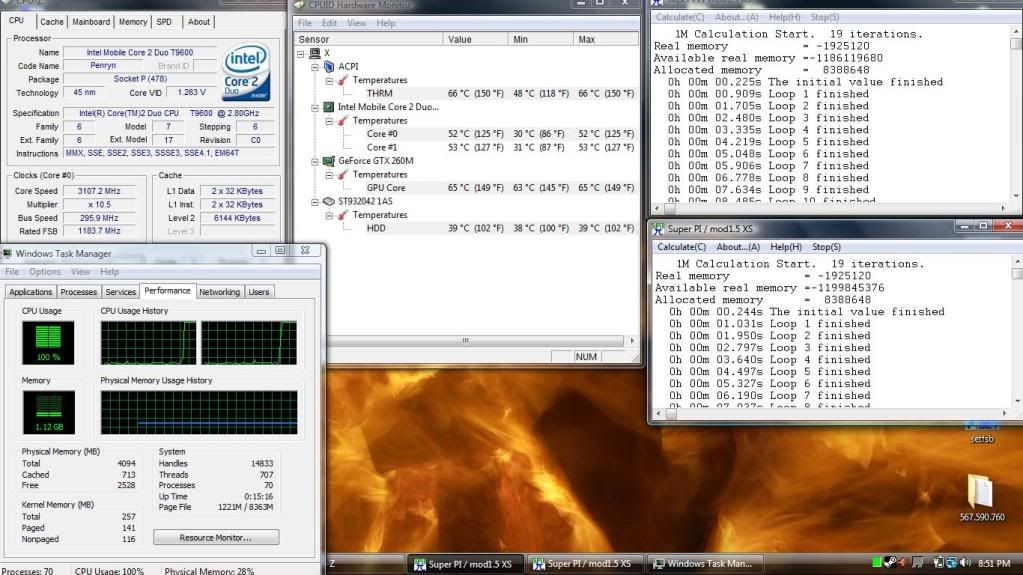This screenshot has height=575, width=1023.
Task: Click the thermometer icon under Intel Mobile Core 2 Duo
Action: [x=343, y=121]
